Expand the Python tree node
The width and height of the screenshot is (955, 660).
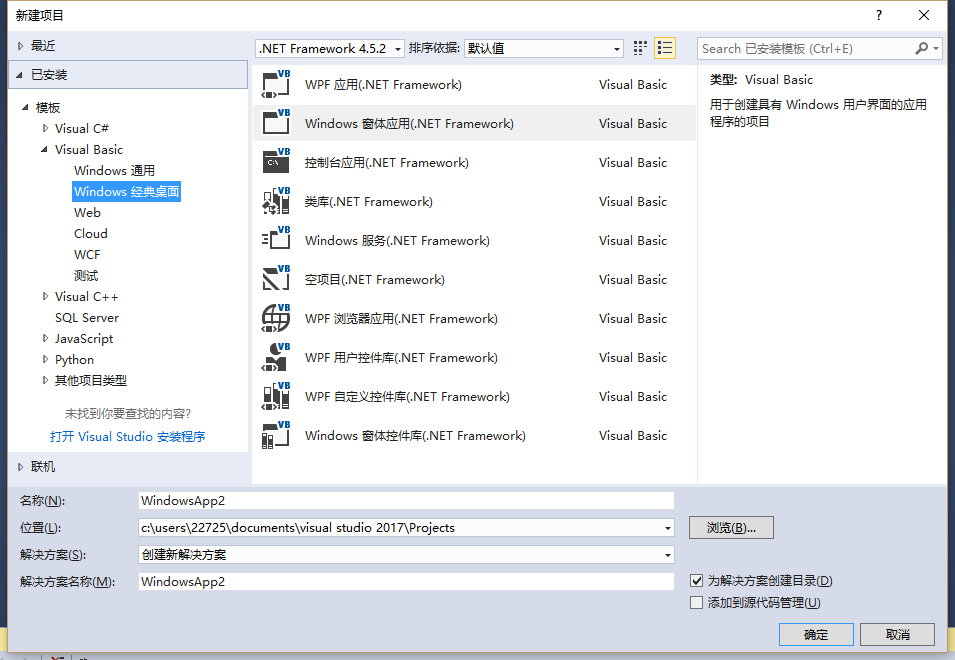pyautogui.click(x=45, y=359)
